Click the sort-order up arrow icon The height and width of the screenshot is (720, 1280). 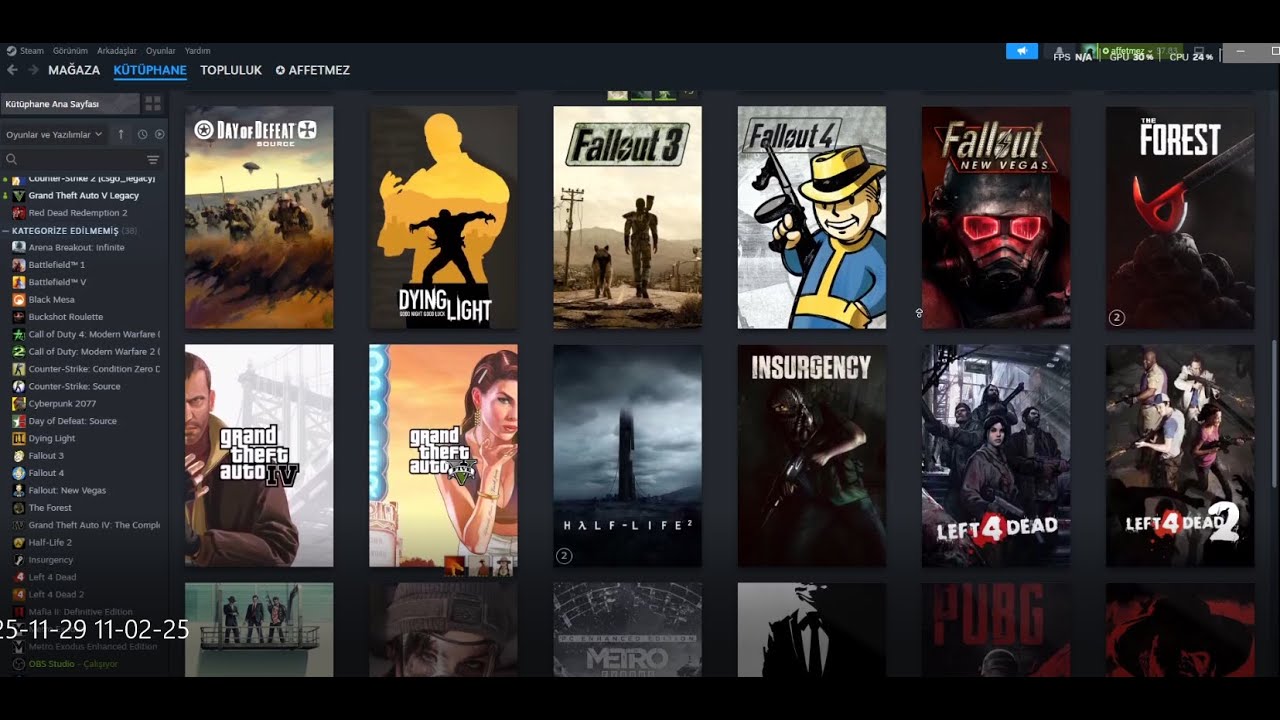coord(121,134)
